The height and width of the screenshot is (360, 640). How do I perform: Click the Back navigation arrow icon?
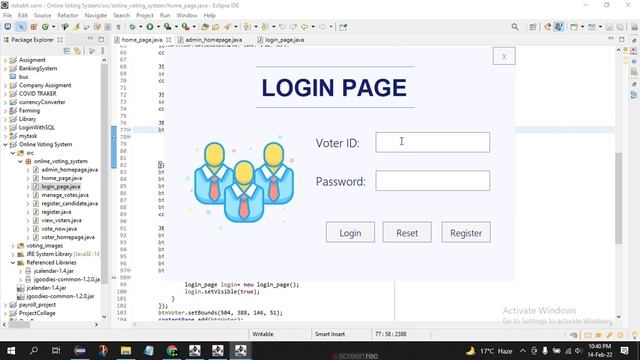(x=304, y=27)
